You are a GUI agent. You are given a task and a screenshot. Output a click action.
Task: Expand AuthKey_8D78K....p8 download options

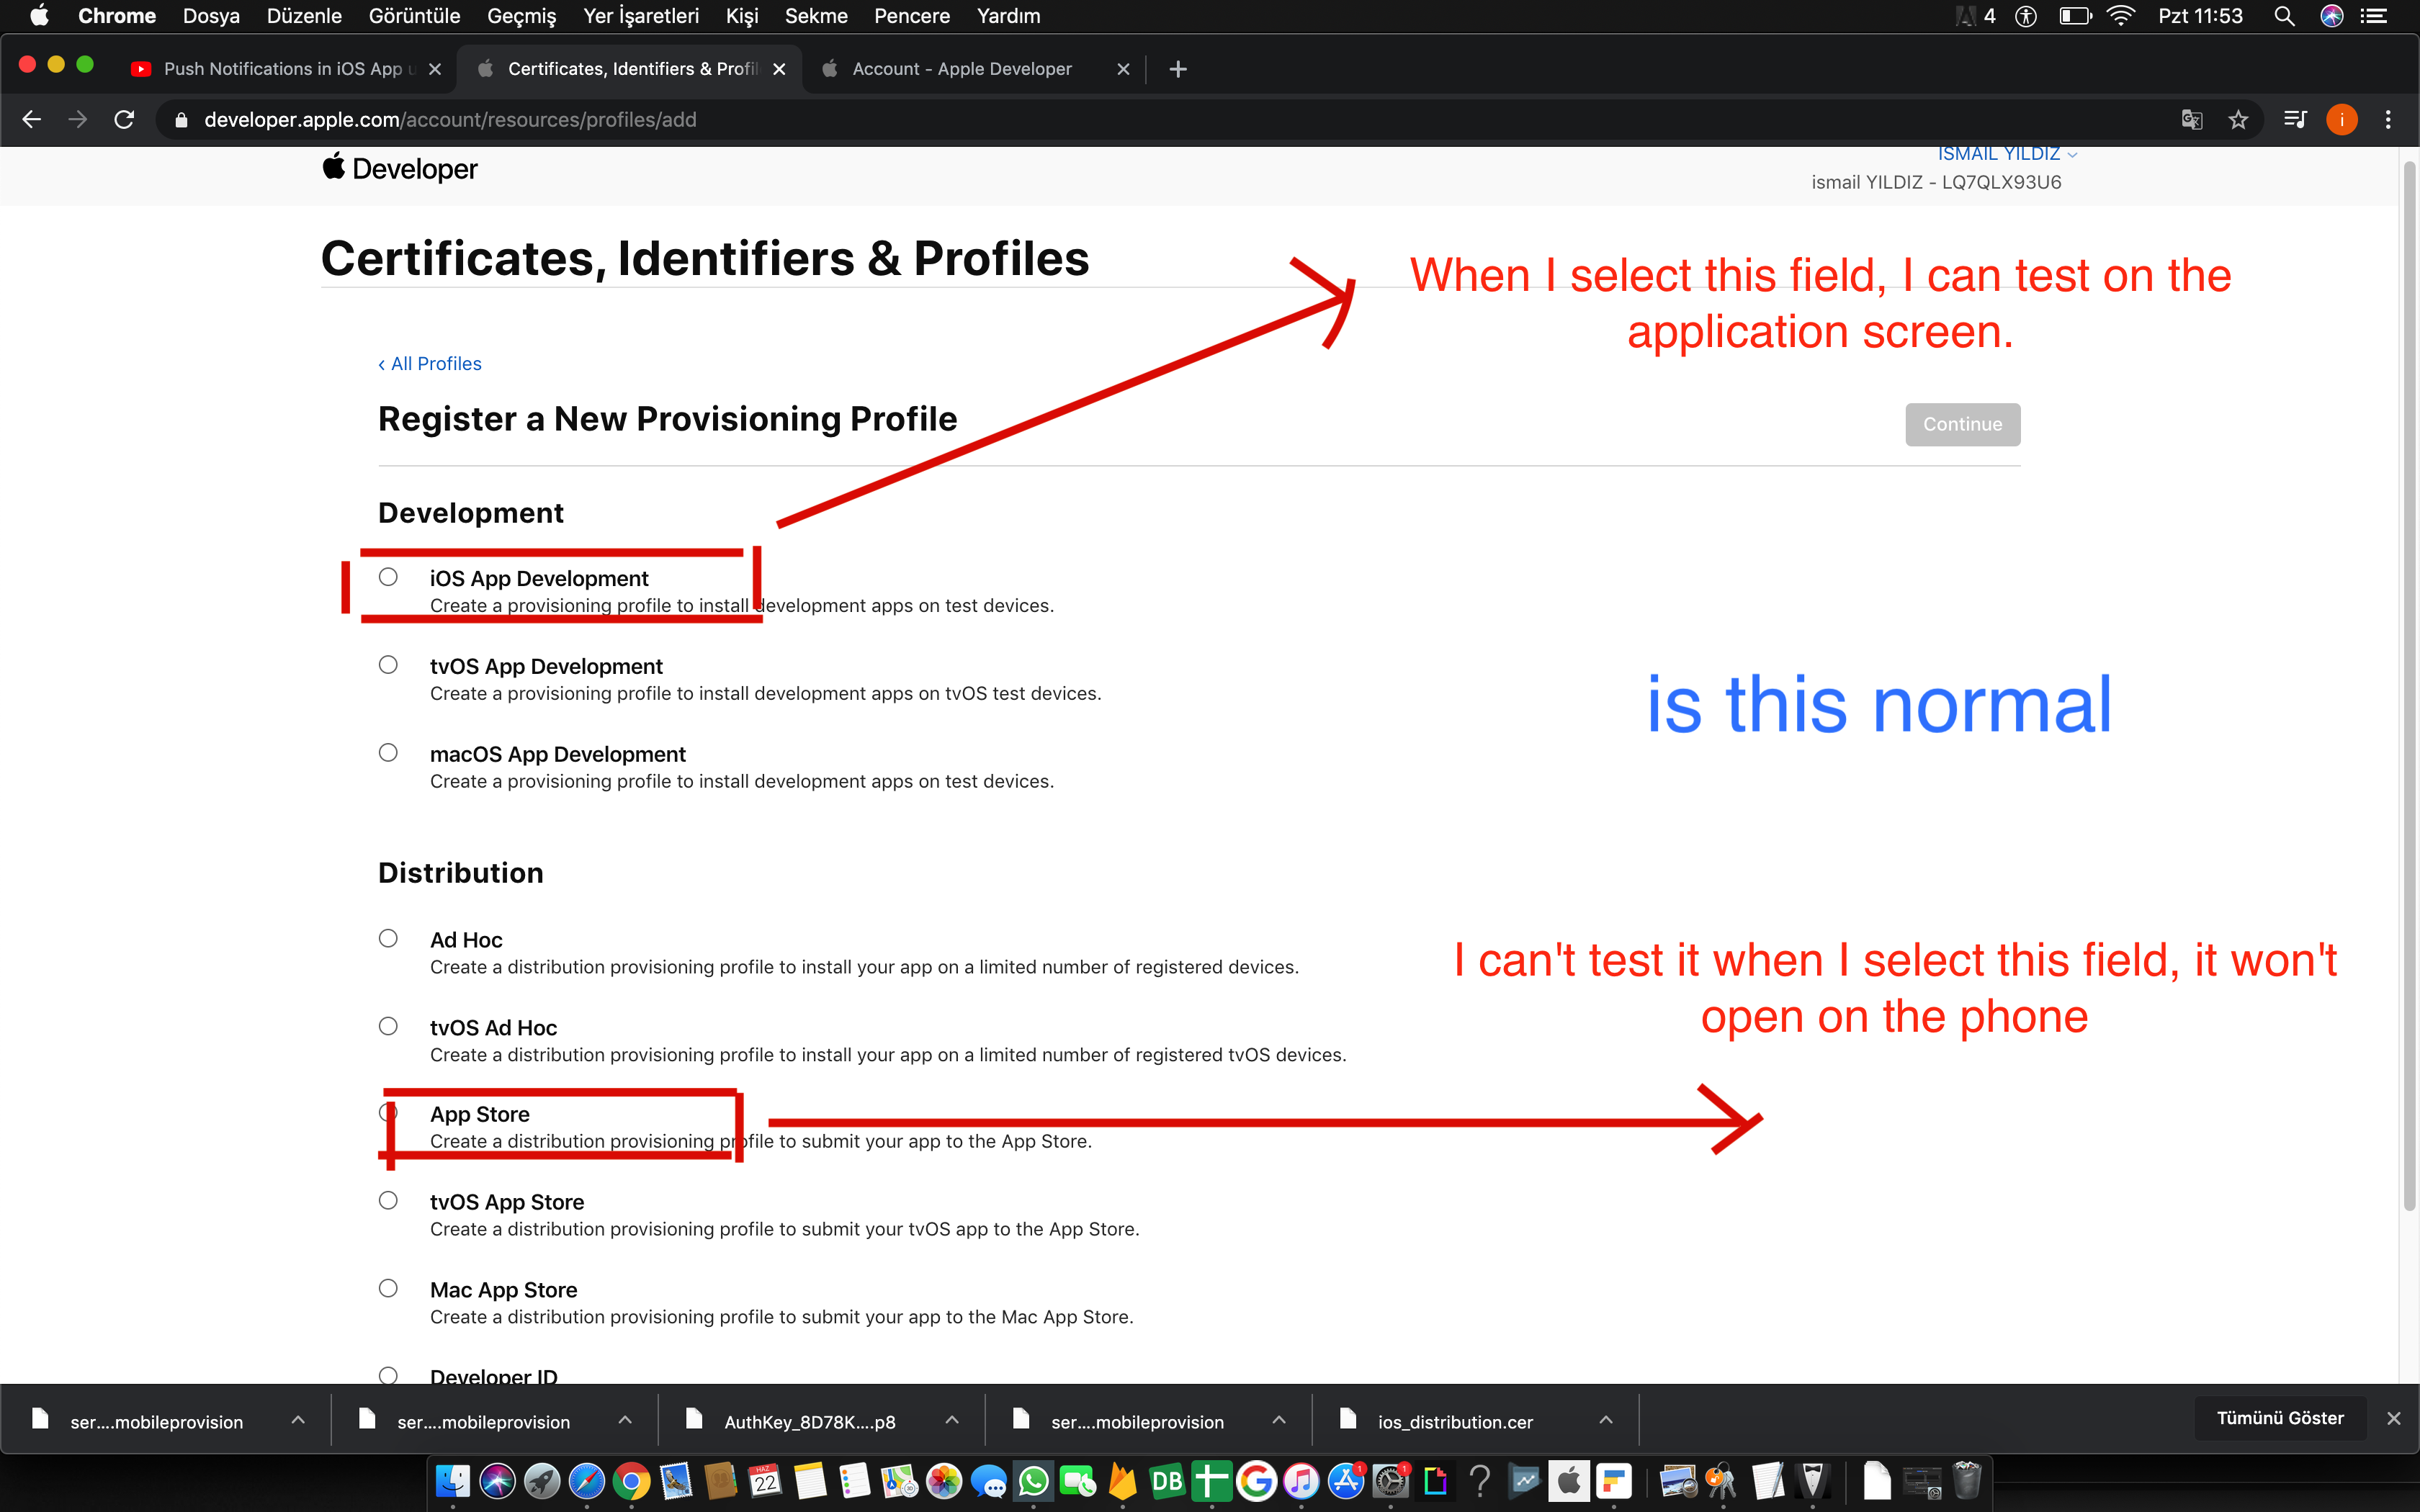[x=952, y=1420]
